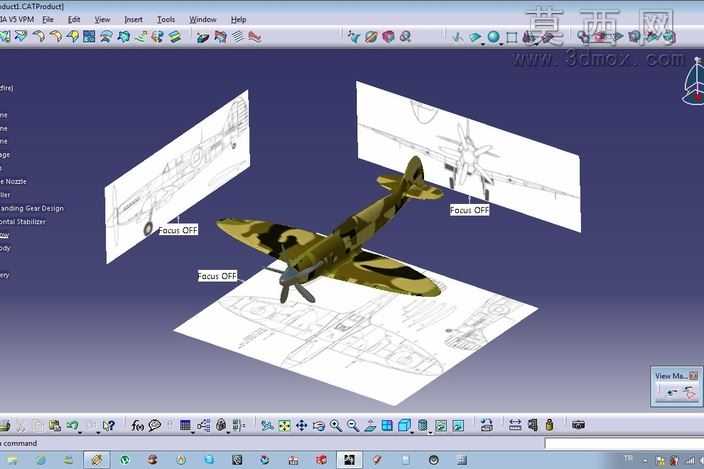Close the View Mode floating palette

point(694,375)
